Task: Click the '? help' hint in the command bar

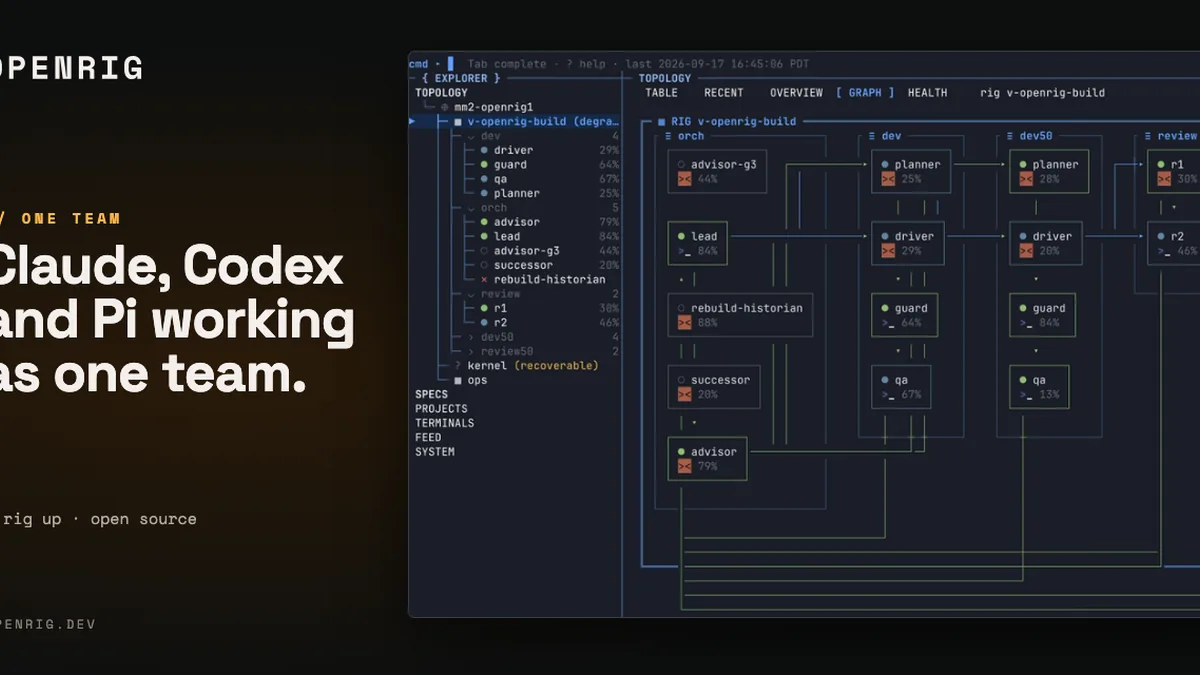Action: (x=586, y=64)
